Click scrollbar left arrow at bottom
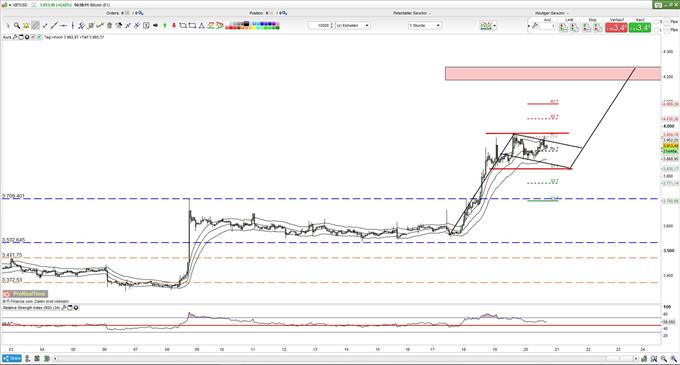This screenshot has height=365, width=680. (x=55, y=358)
